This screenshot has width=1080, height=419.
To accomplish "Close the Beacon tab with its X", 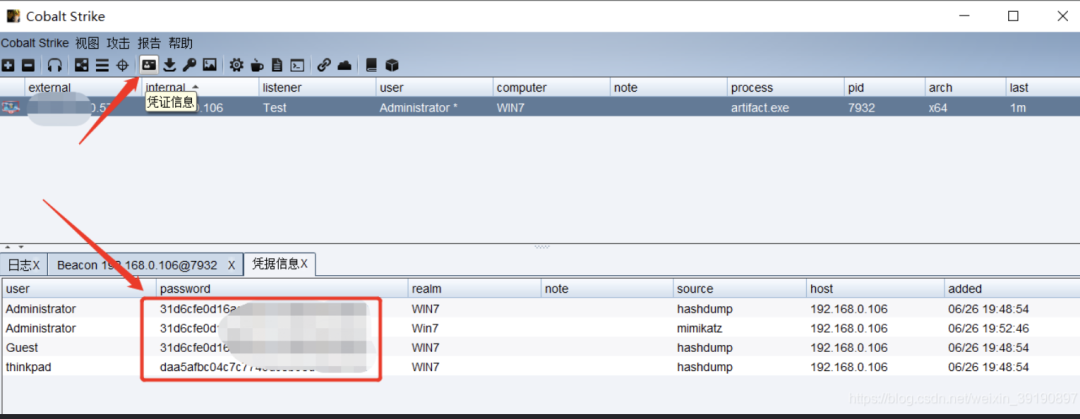I will pos(232,265).
